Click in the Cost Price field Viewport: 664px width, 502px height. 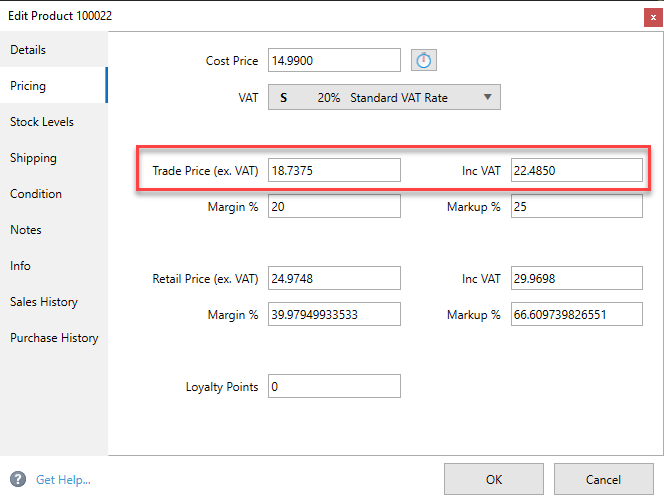(x=334, y=61)
